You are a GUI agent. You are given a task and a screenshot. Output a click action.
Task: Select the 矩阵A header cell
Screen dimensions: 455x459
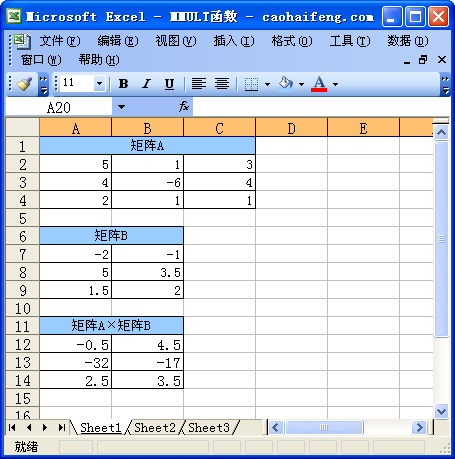148,146
